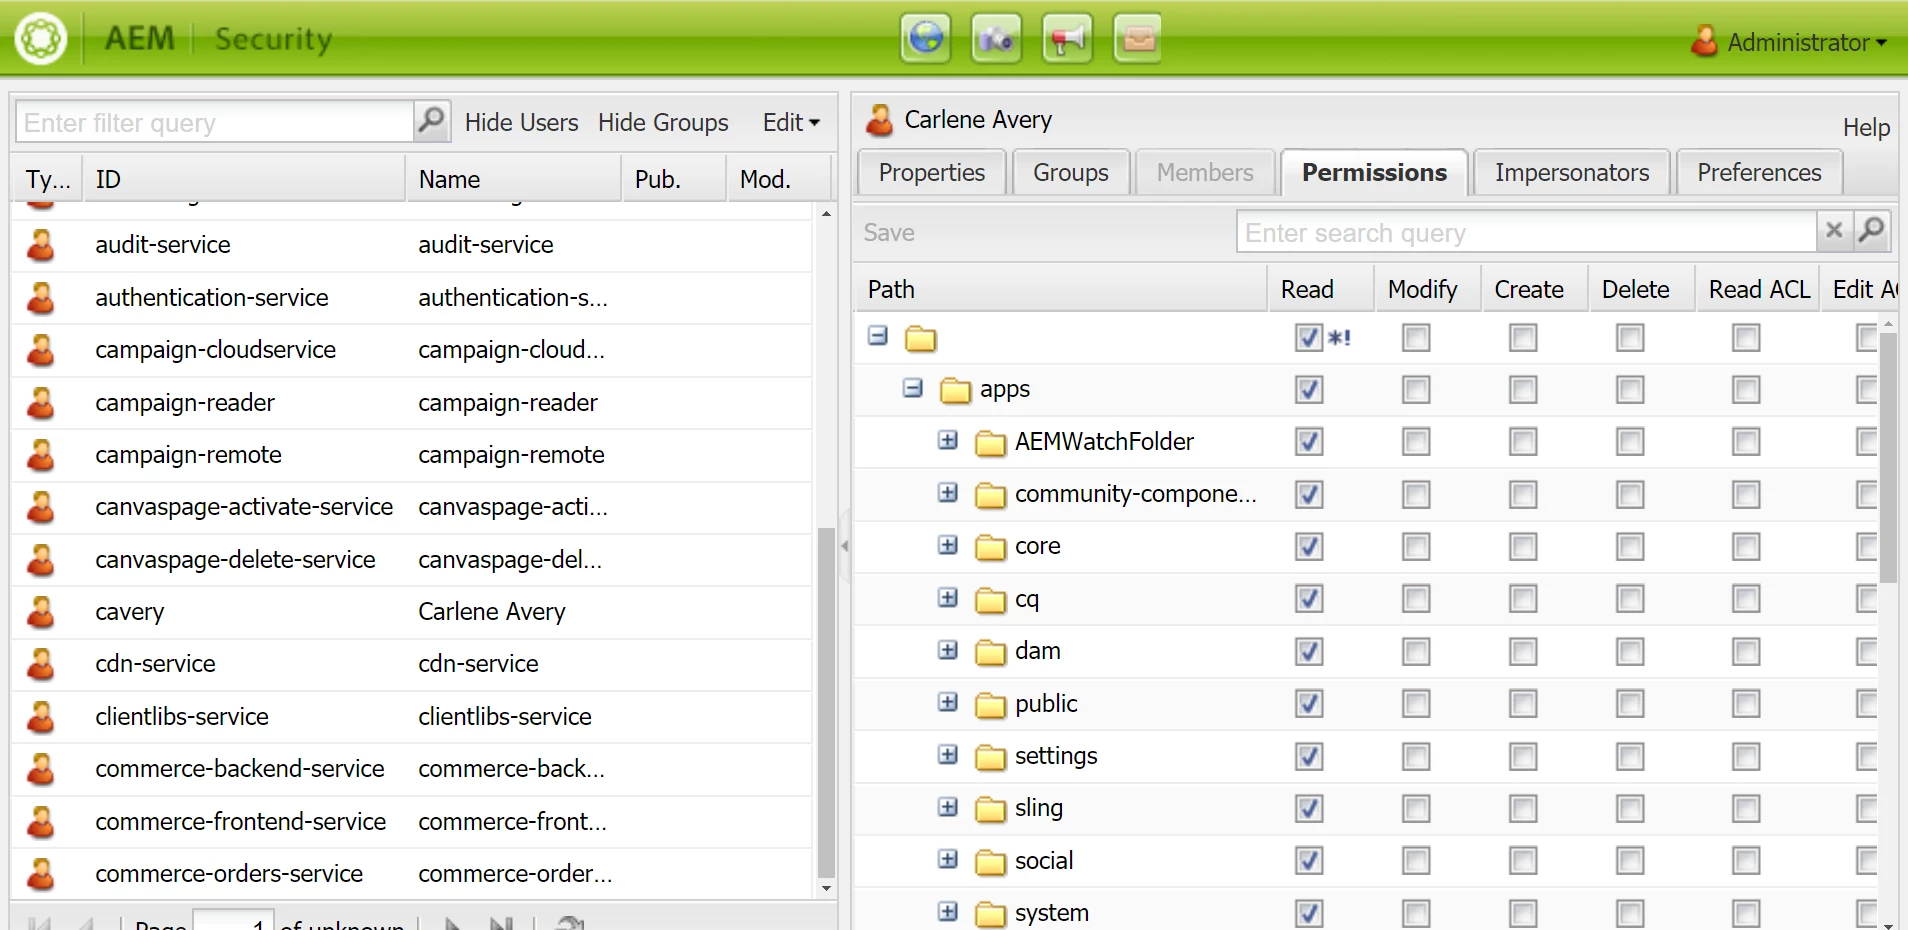
Task: Switch to the Members tab
Action: [1205, 172]
